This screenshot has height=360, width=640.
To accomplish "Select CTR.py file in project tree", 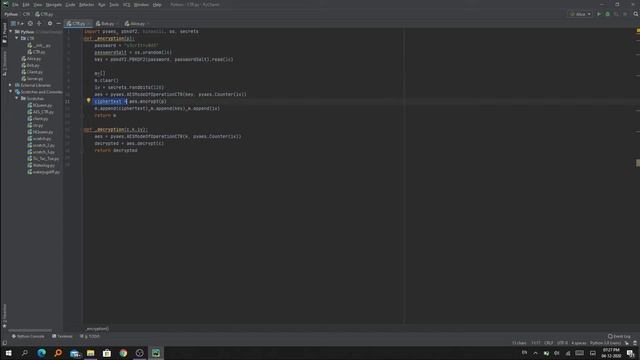I will [36, 52].
